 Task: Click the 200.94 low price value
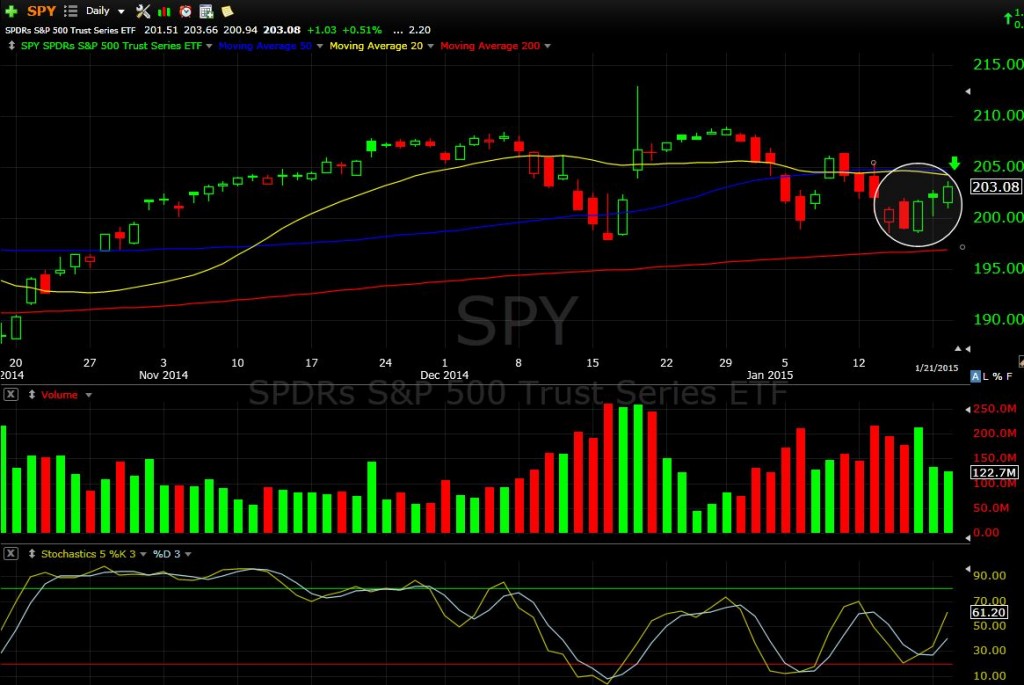pyautogui.click(x=240, y=30)
